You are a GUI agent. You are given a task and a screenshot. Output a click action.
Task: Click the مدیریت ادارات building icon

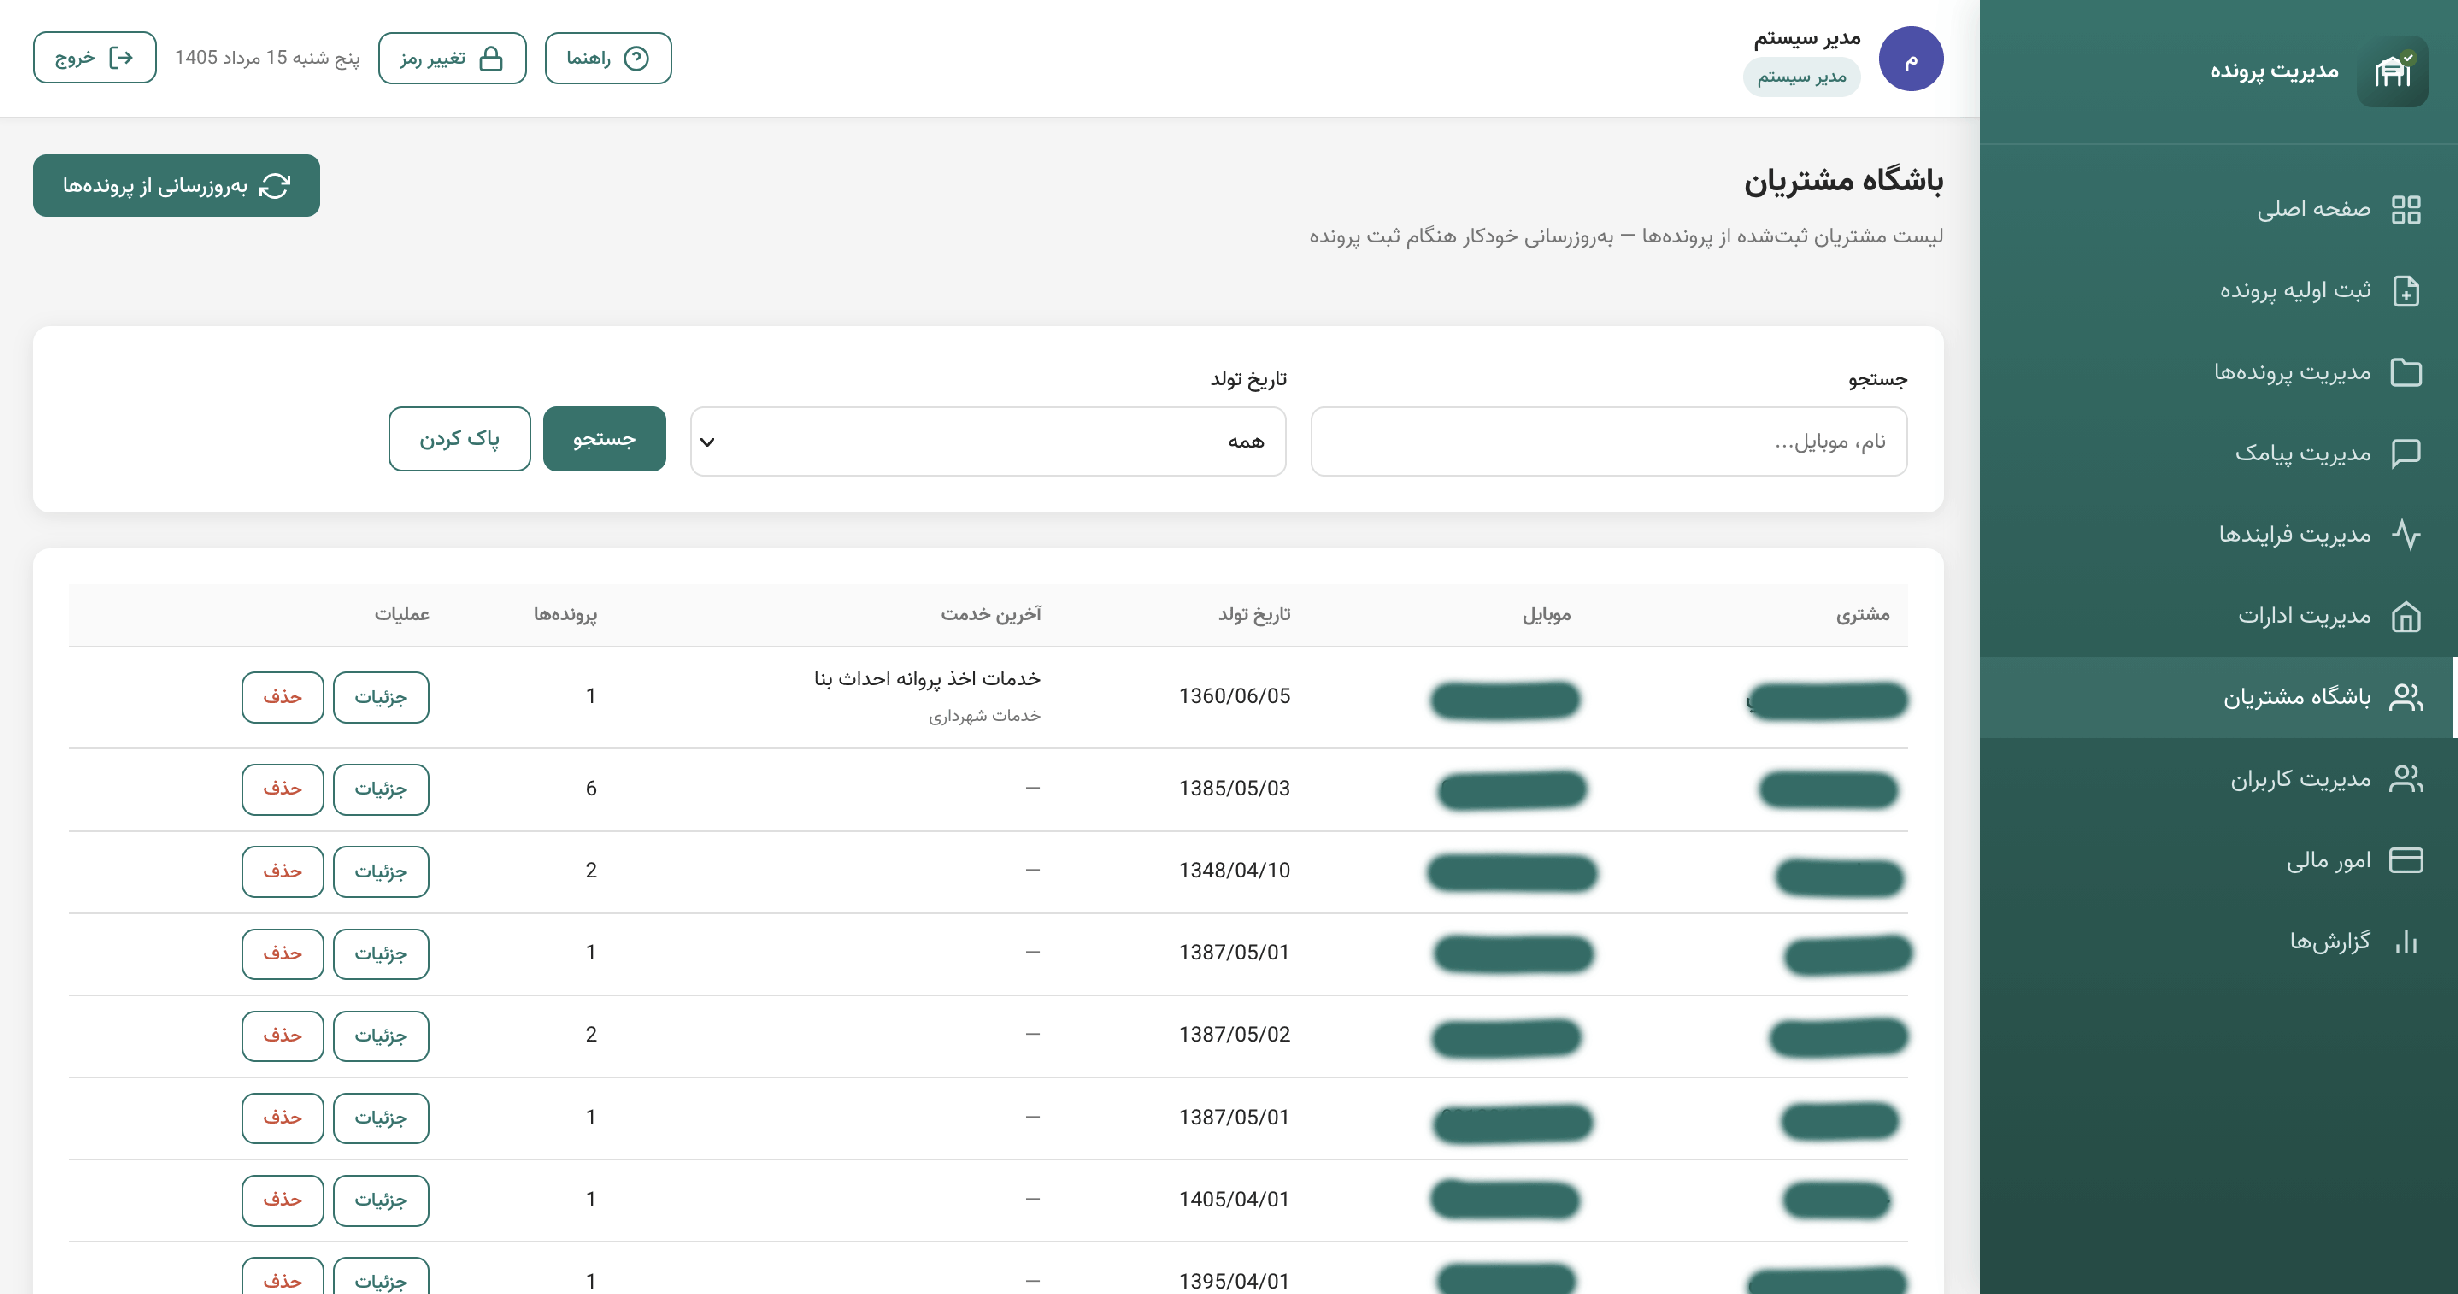click(x=2406, y=616)
